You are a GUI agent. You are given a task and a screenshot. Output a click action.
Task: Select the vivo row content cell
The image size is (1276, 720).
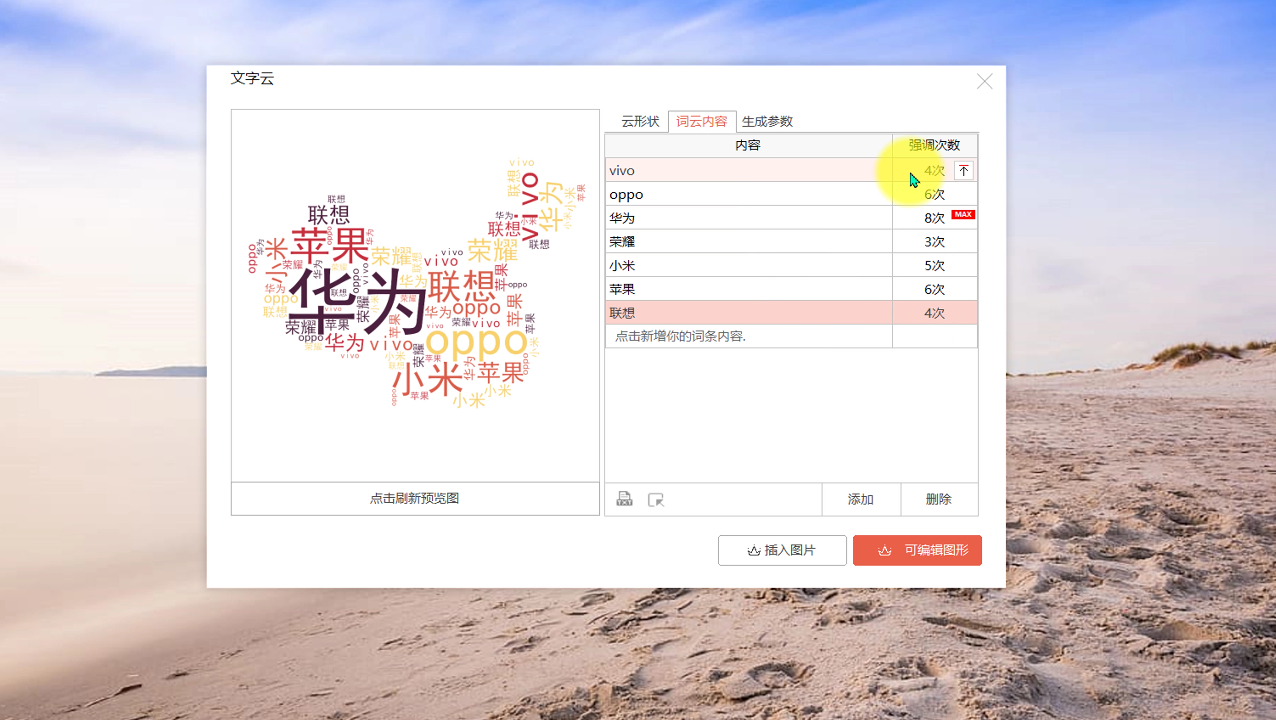point(749,170)
